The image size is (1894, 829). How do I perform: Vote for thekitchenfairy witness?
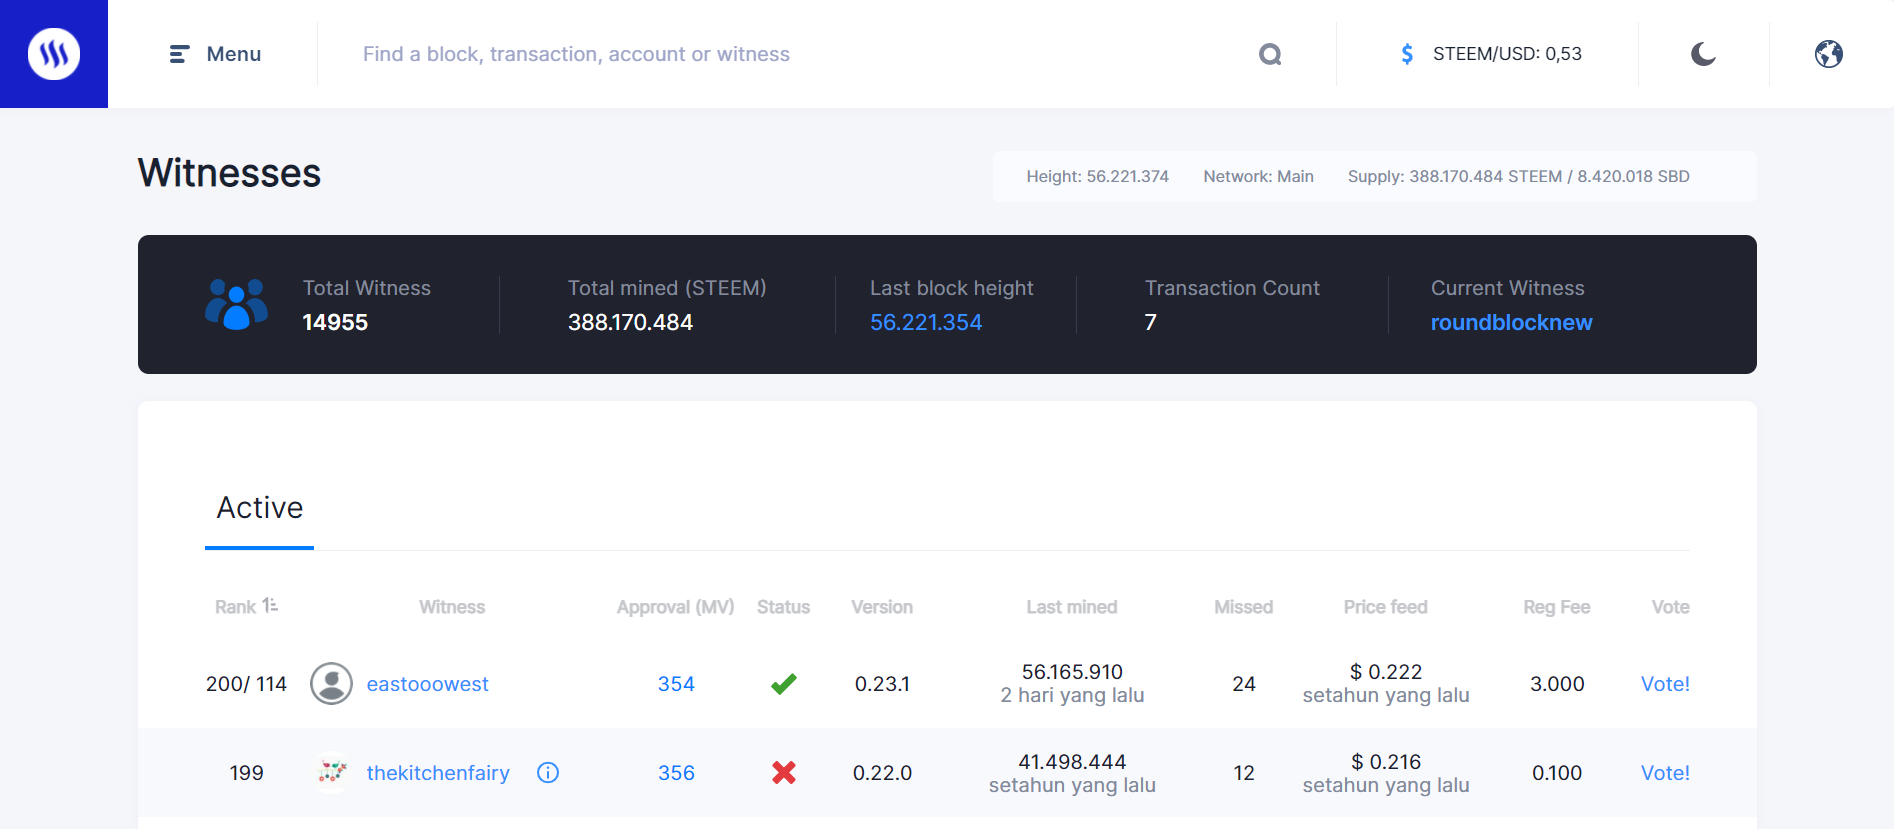point(1665,773)
